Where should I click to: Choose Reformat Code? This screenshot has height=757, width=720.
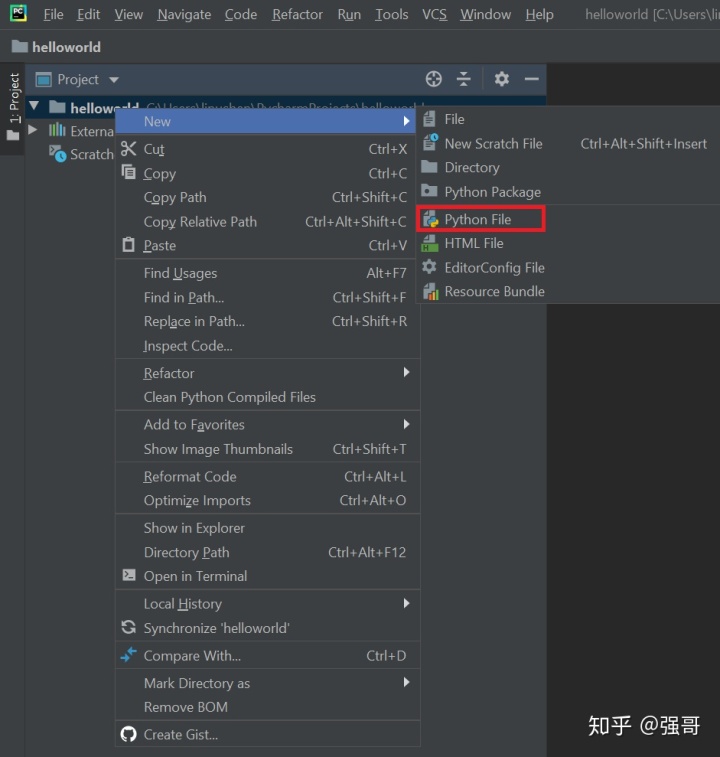268,477
